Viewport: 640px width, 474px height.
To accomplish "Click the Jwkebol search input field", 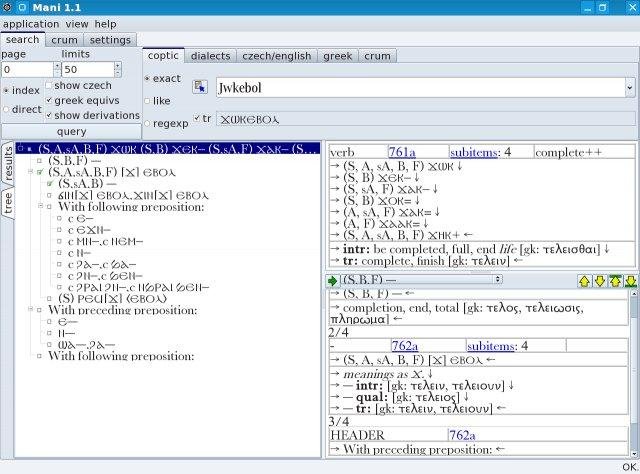I will [x=420, y=87].
